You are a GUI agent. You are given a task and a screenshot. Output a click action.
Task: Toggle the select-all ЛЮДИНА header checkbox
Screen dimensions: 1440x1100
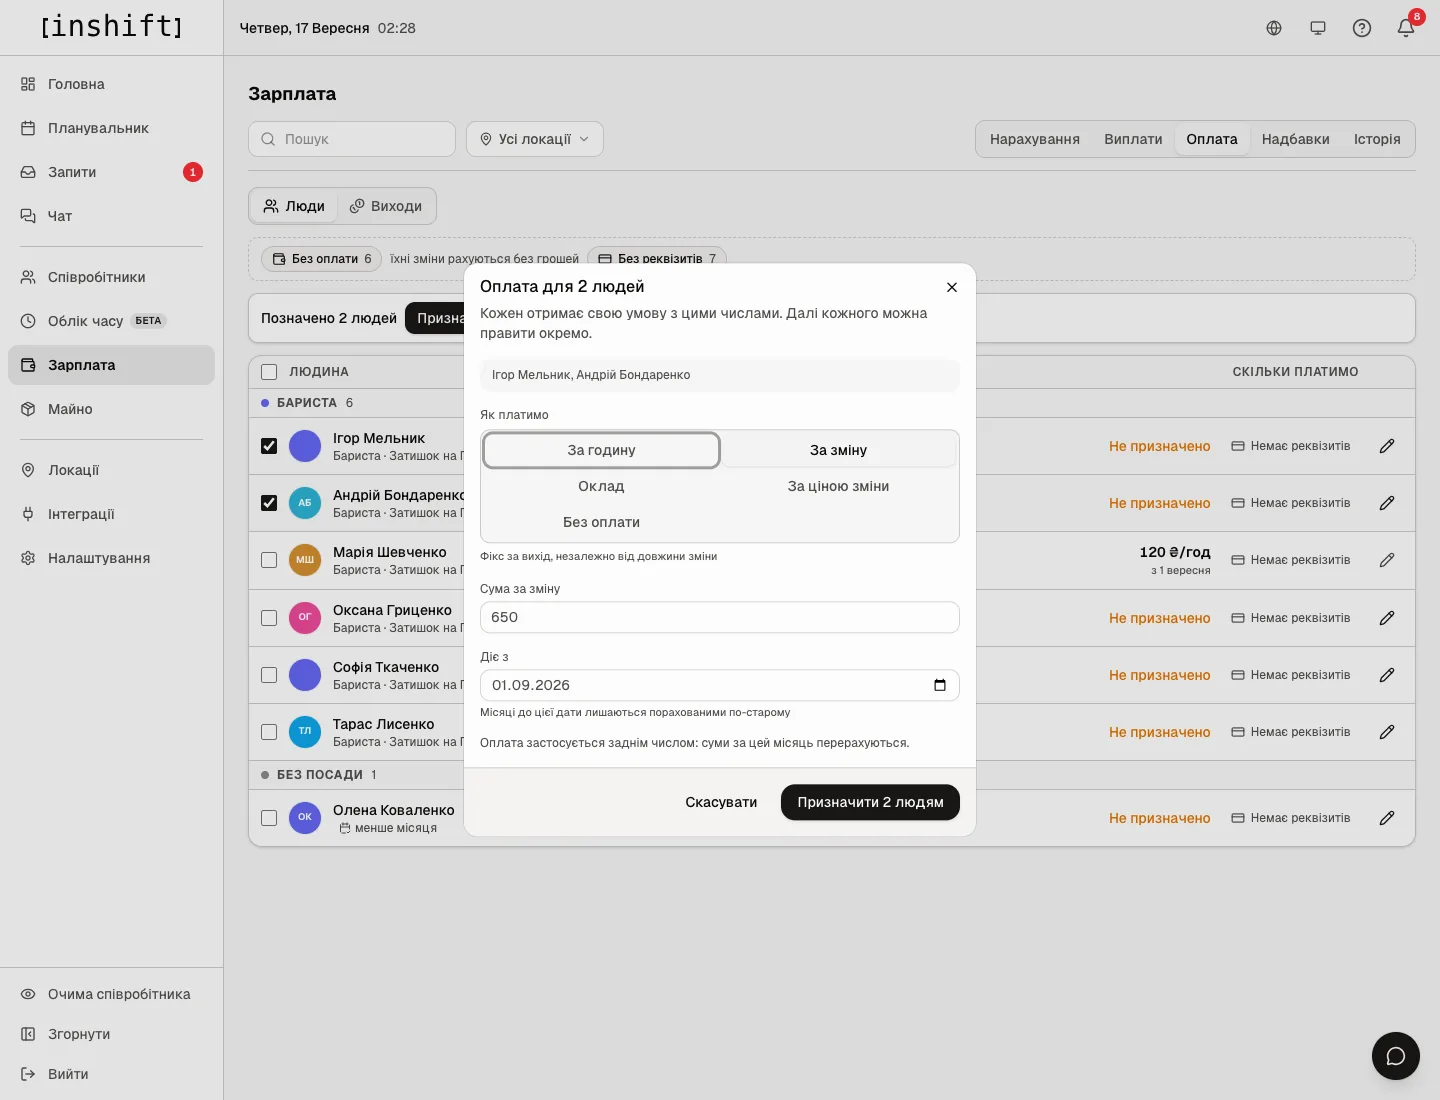269,372
